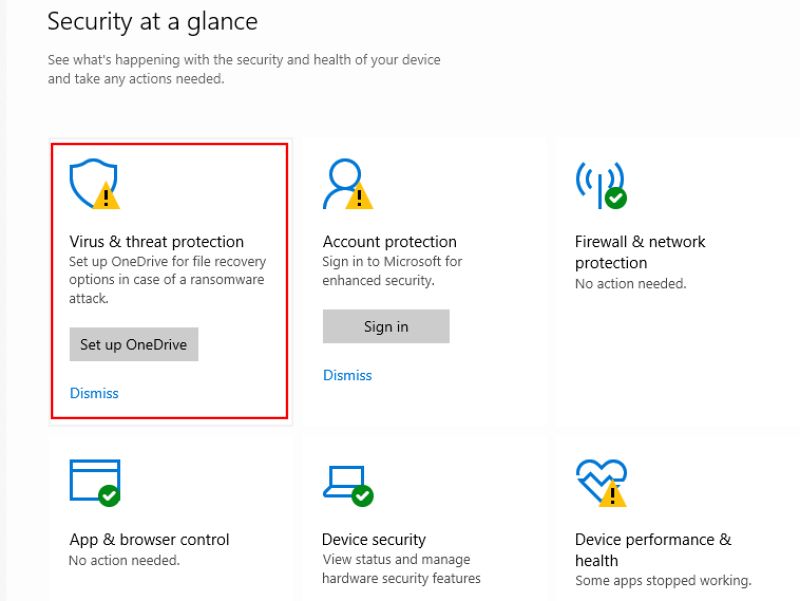Click the Account protection person icon

coord(347,184)
